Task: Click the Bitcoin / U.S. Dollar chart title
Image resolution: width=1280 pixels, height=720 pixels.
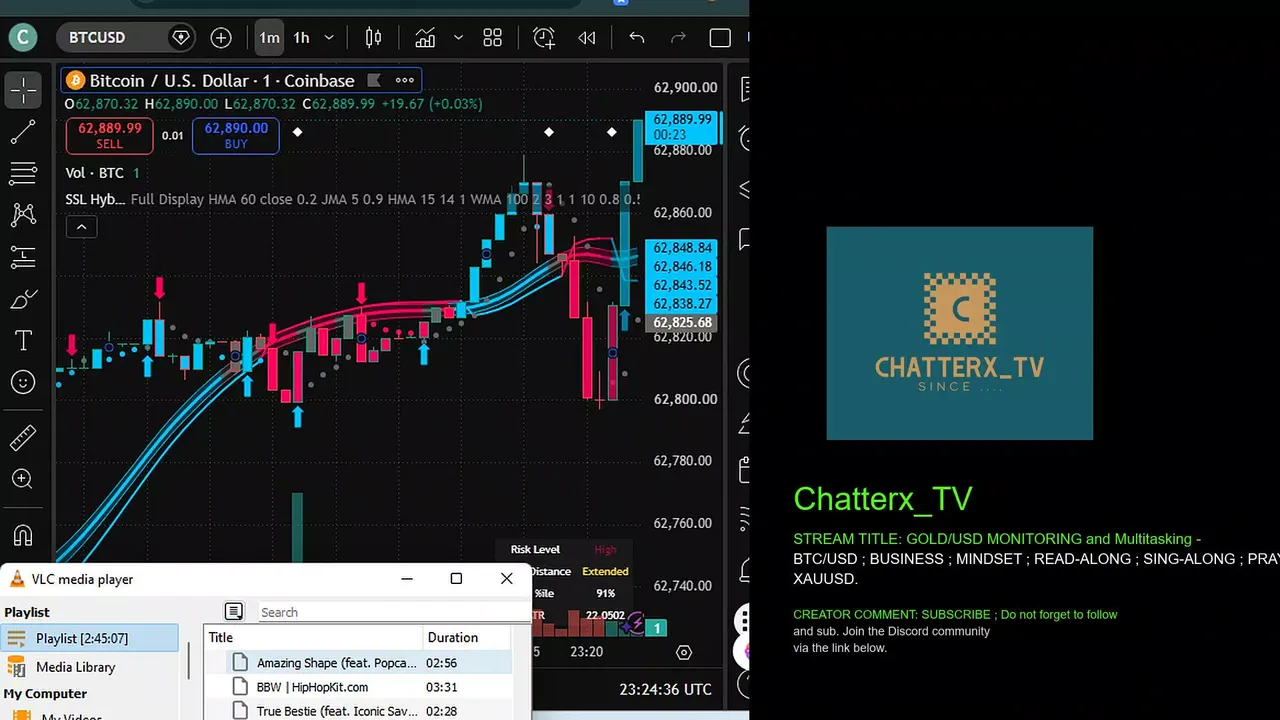Action: click(222, 81)
